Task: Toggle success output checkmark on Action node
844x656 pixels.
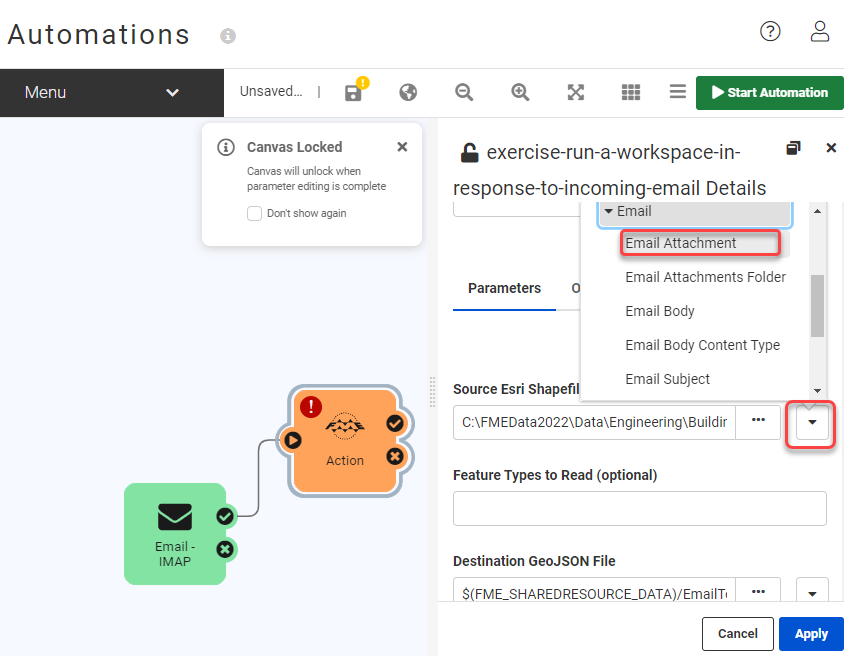Action: [394, 423]
